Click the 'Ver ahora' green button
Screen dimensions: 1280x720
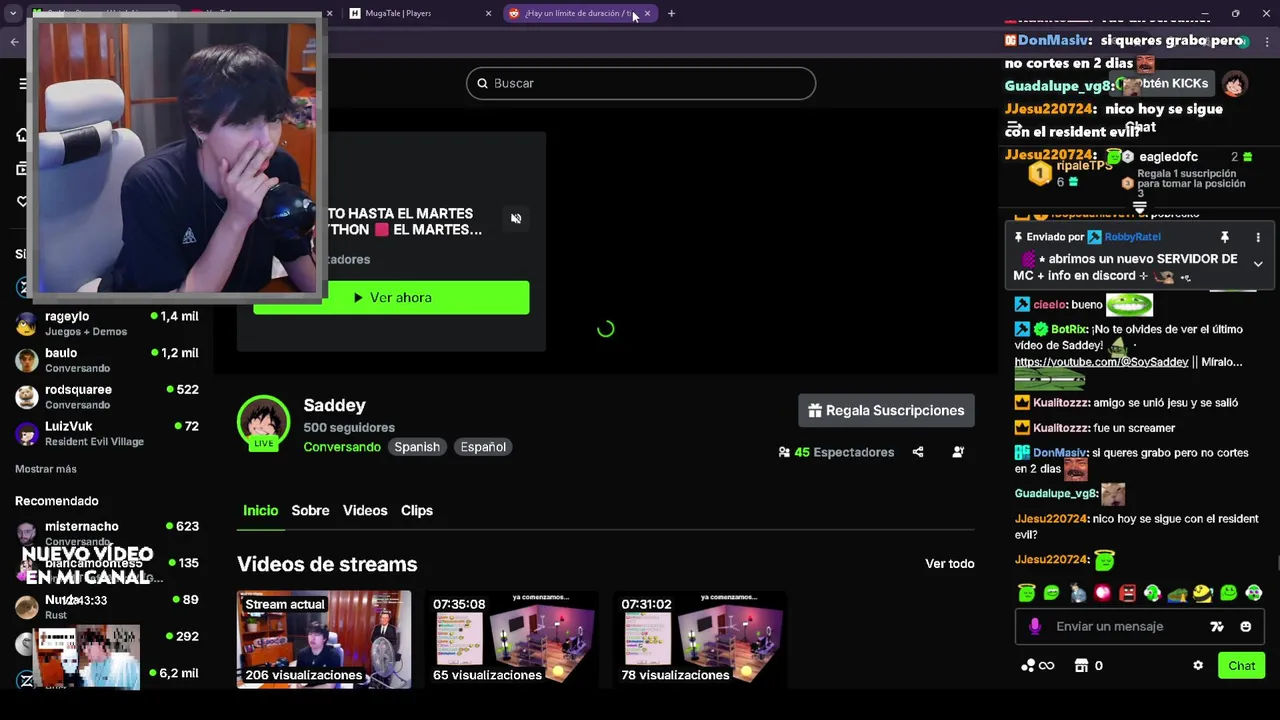[x=391, y=298]
